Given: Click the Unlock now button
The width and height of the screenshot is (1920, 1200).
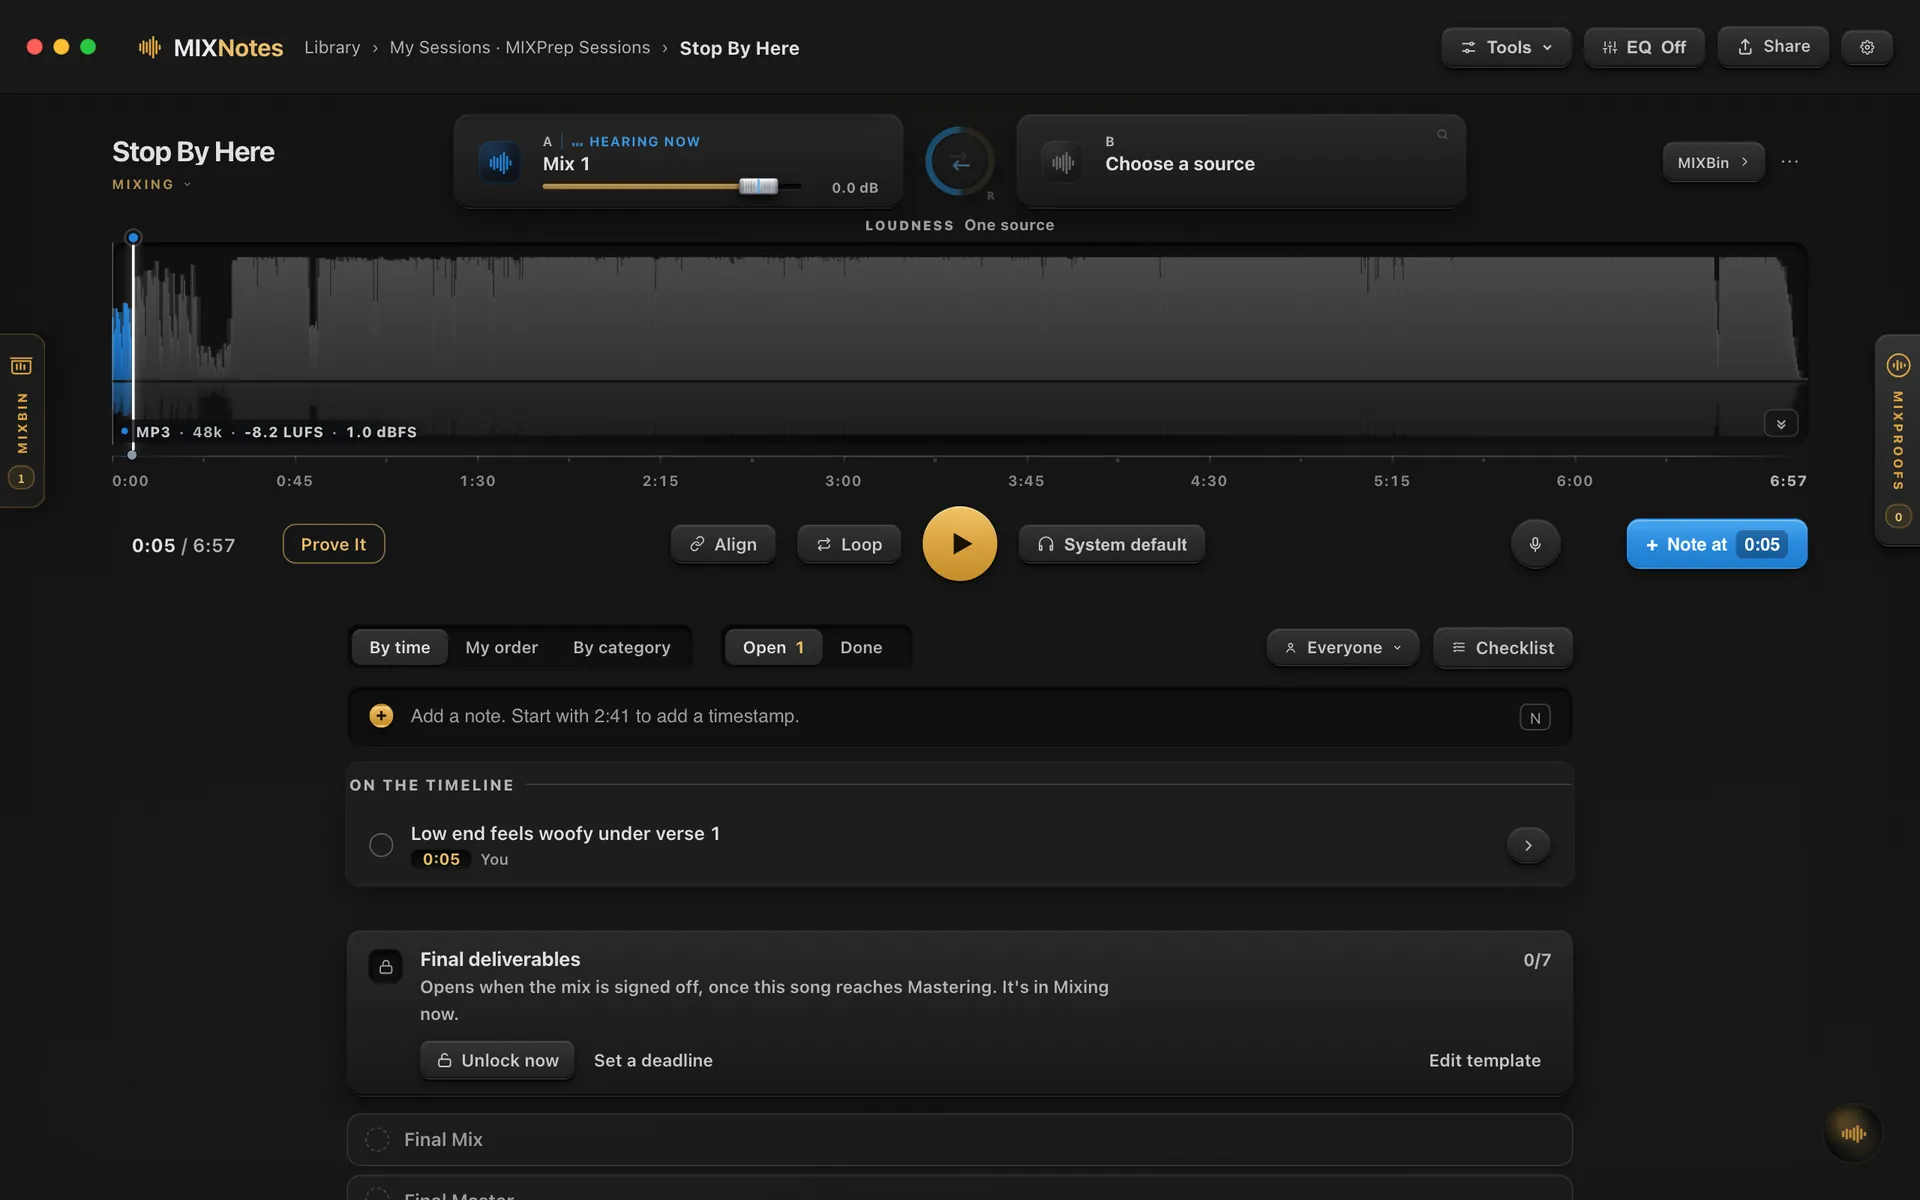Looking at the screenshot, I should click(497, 1060).
